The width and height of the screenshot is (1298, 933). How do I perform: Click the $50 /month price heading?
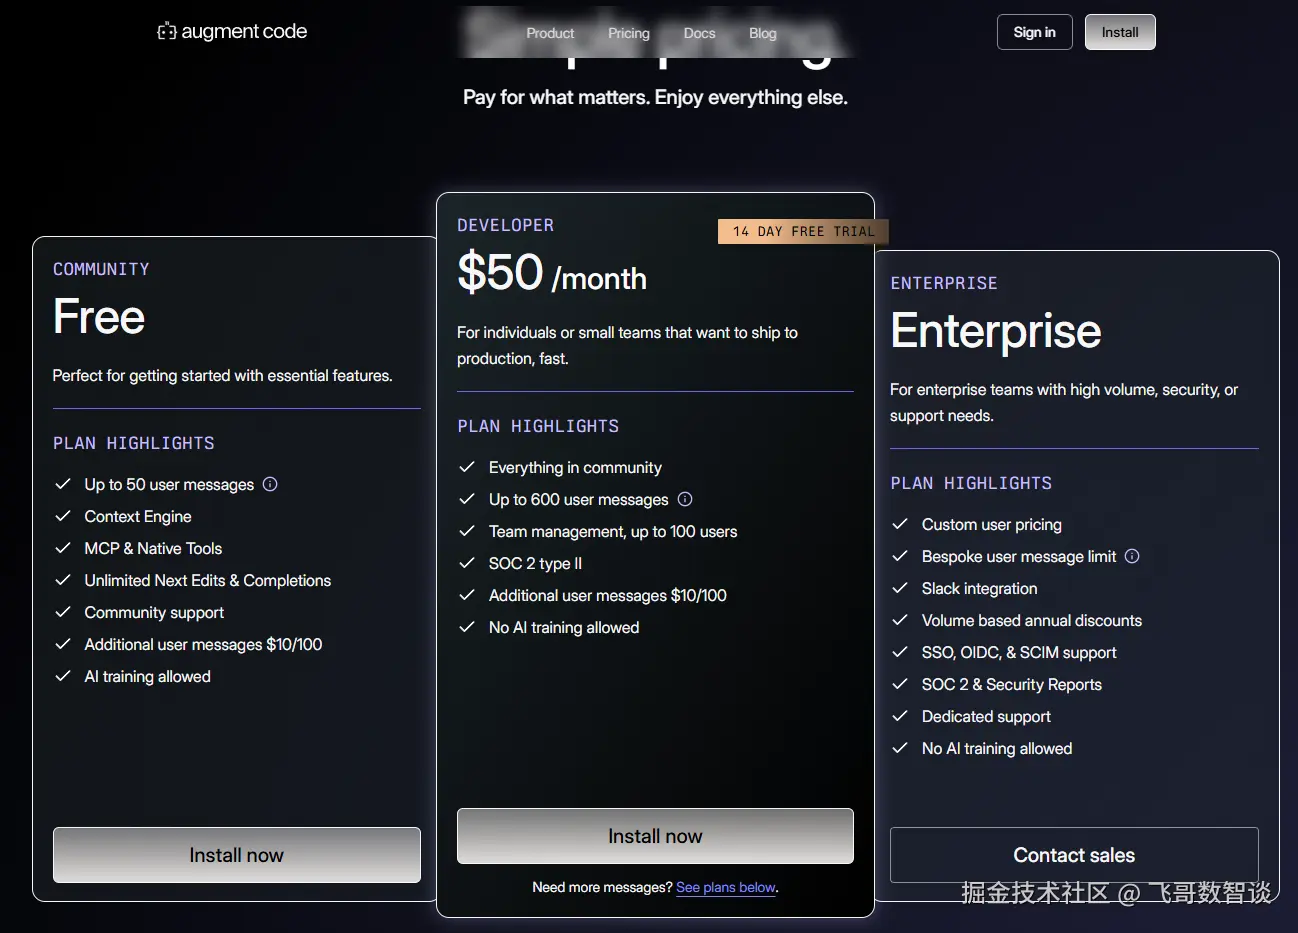[552, 273]
